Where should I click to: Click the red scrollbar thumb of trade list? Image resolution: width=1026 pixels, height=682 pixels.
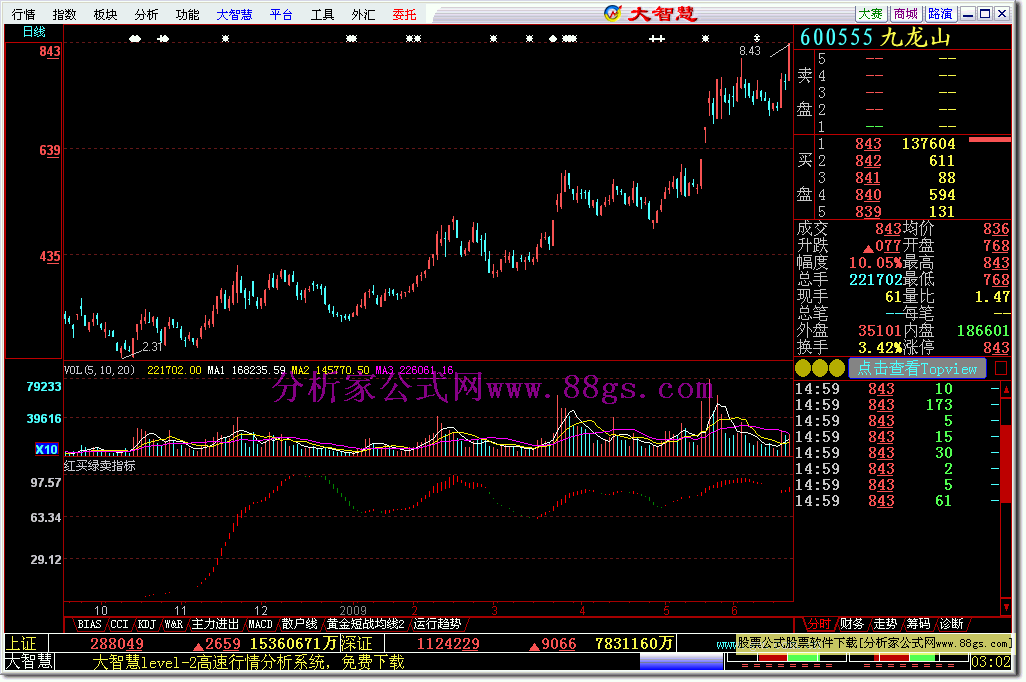1006,466
